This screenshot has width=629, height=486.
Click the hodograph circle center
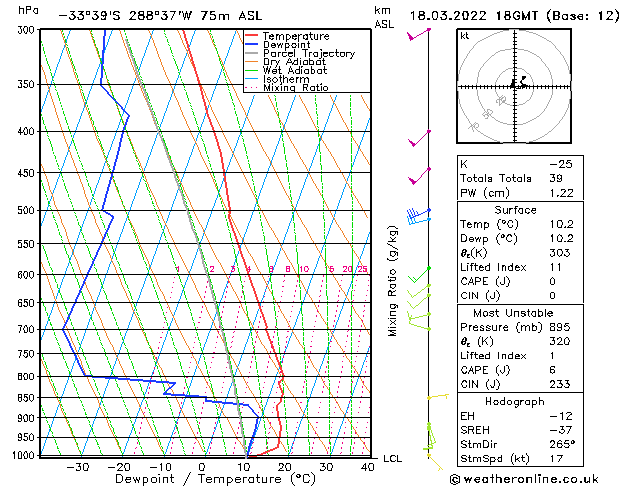click(513, 87)
